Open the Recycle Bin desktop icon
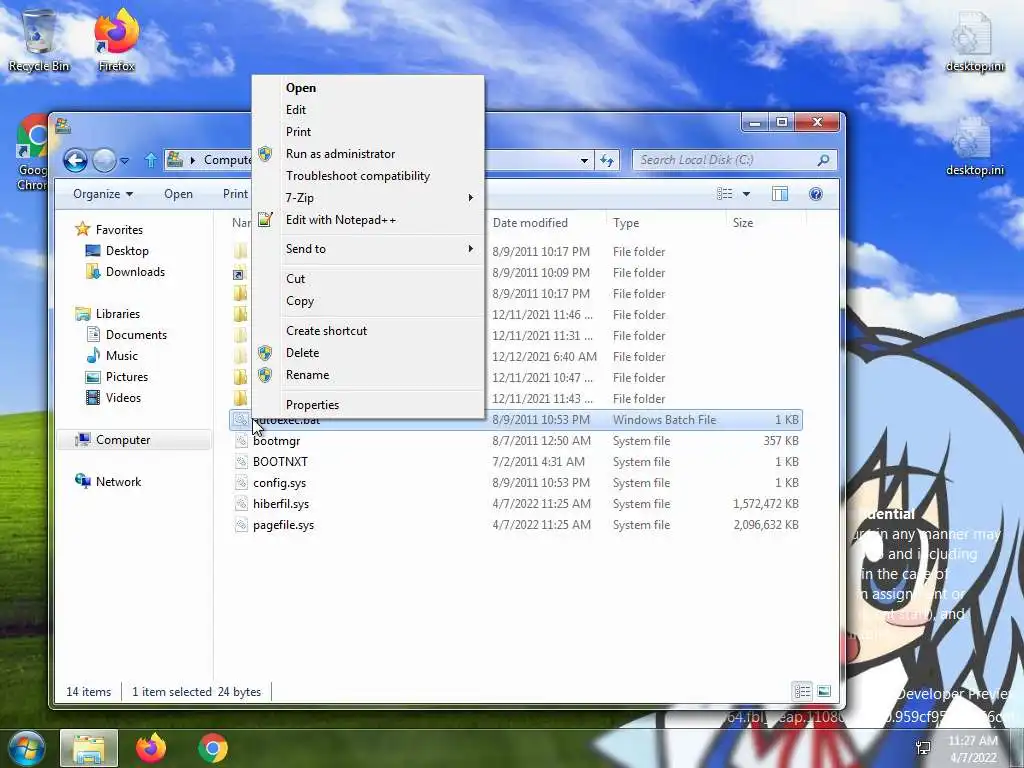The image size is (1024, 768). coord(38,39)
